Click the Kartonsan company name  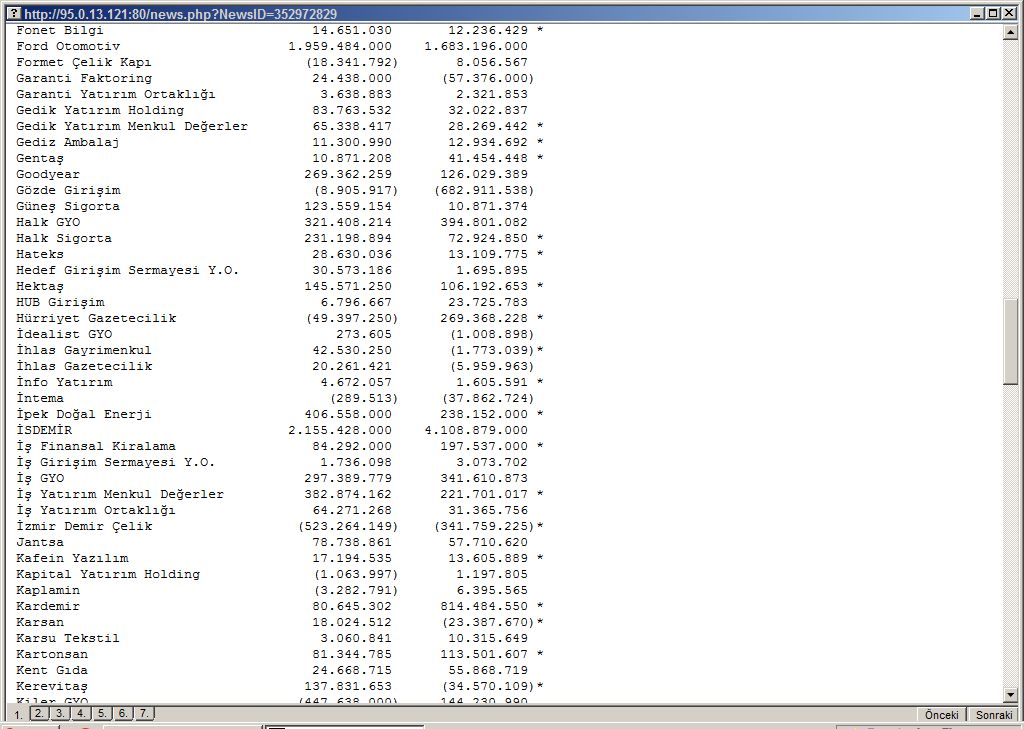tap(52, 655)
